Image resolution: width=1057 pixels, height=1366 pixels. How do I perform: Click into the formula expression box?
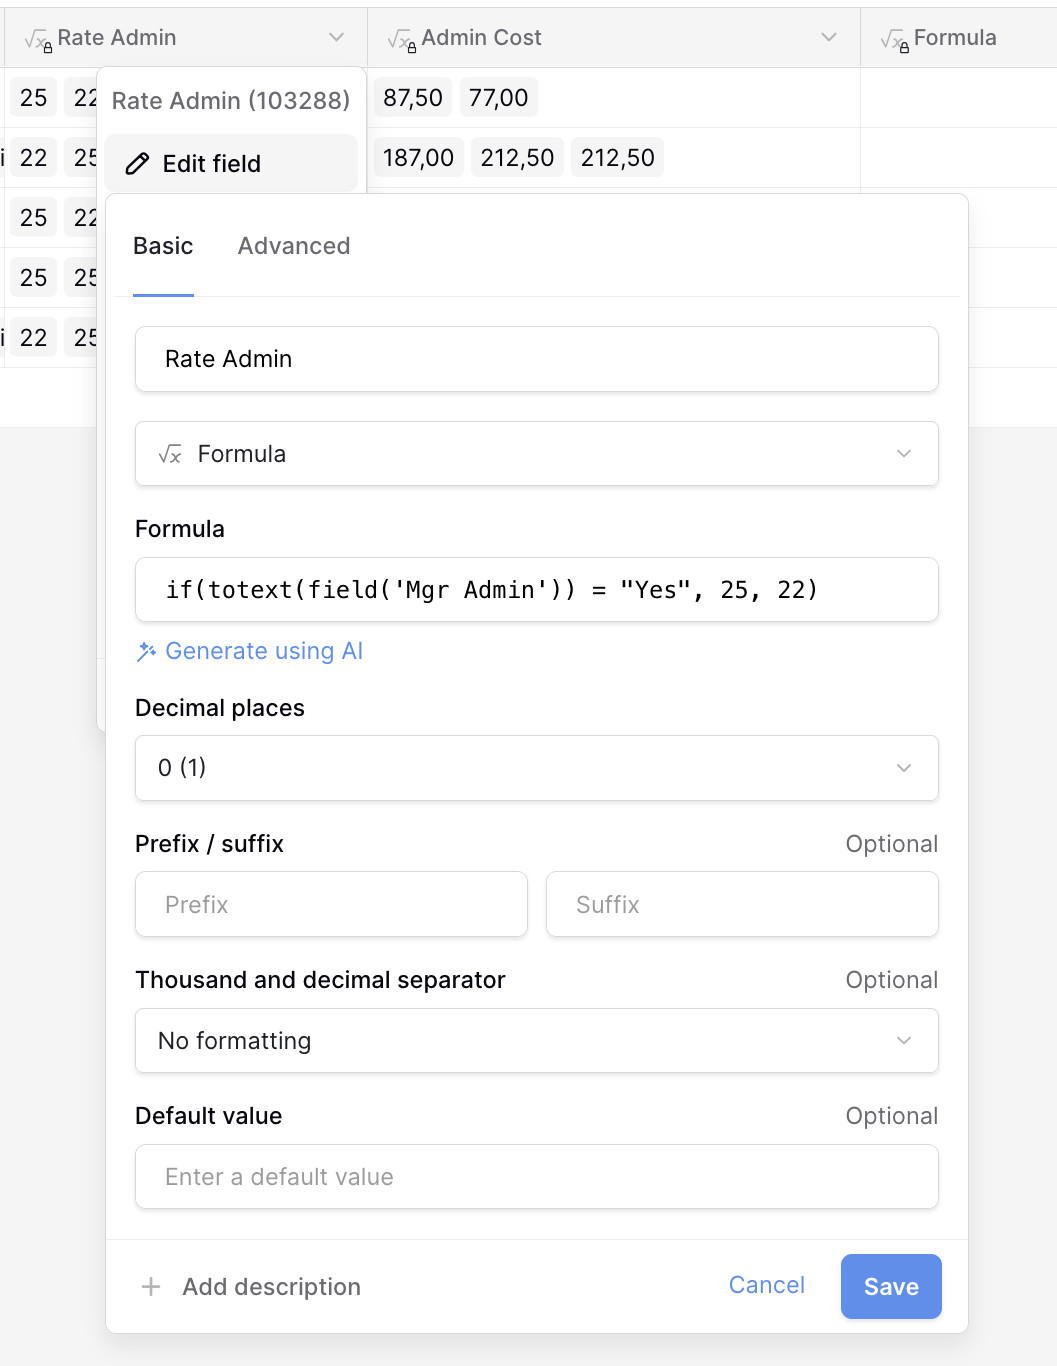(536, 590)
